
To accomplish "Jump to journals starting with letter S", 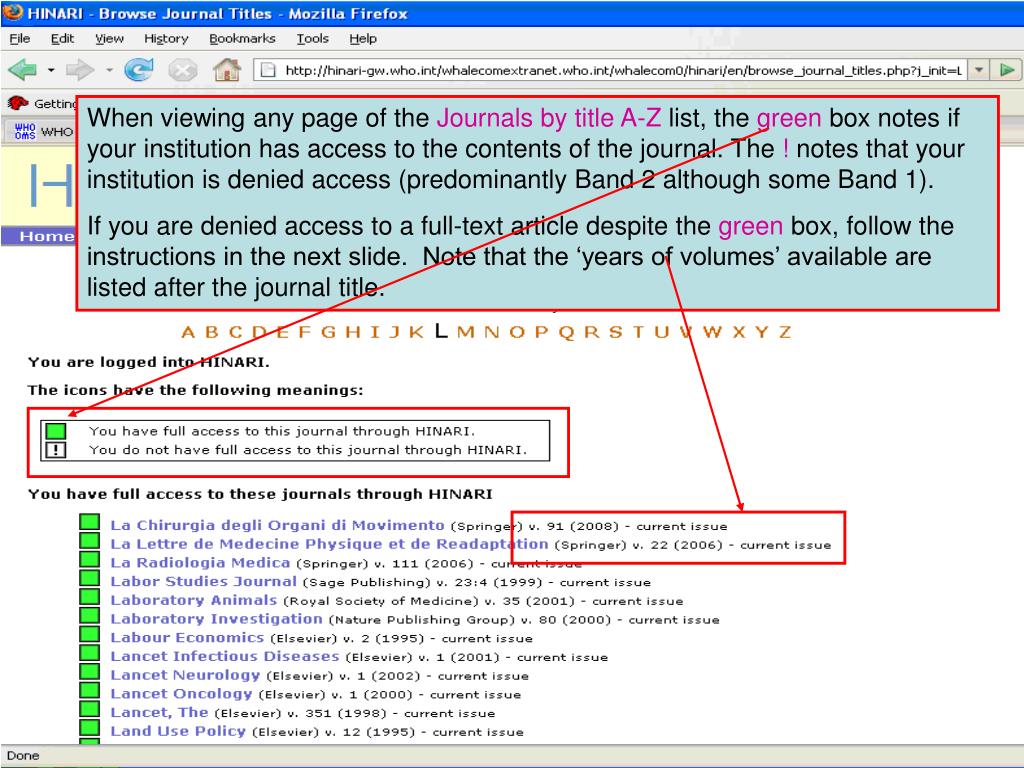I will coord(615,332).
